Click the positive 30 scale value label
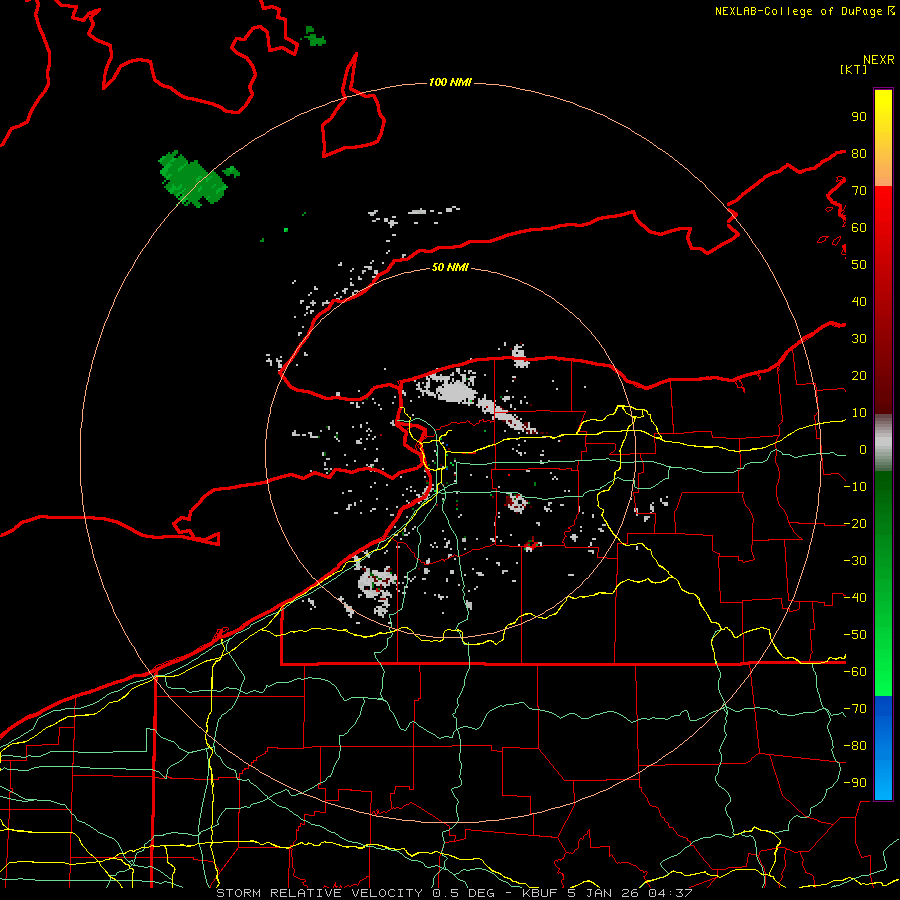Image resolution: width=900 pixels, height=900 pixels. pos(859,339)
